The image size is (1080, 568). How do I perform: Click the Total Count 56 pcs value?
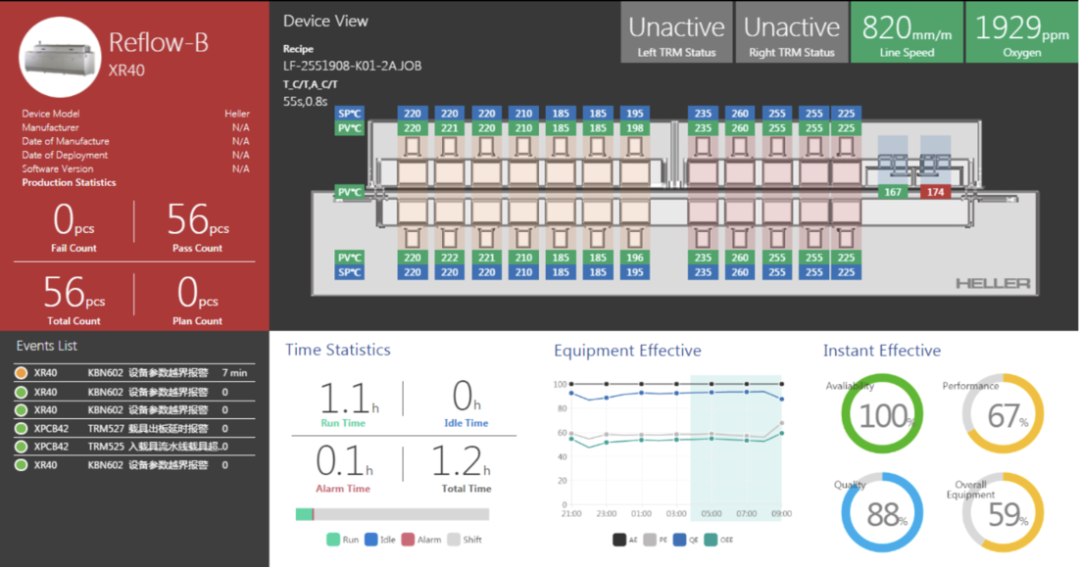tap(74, 293)
